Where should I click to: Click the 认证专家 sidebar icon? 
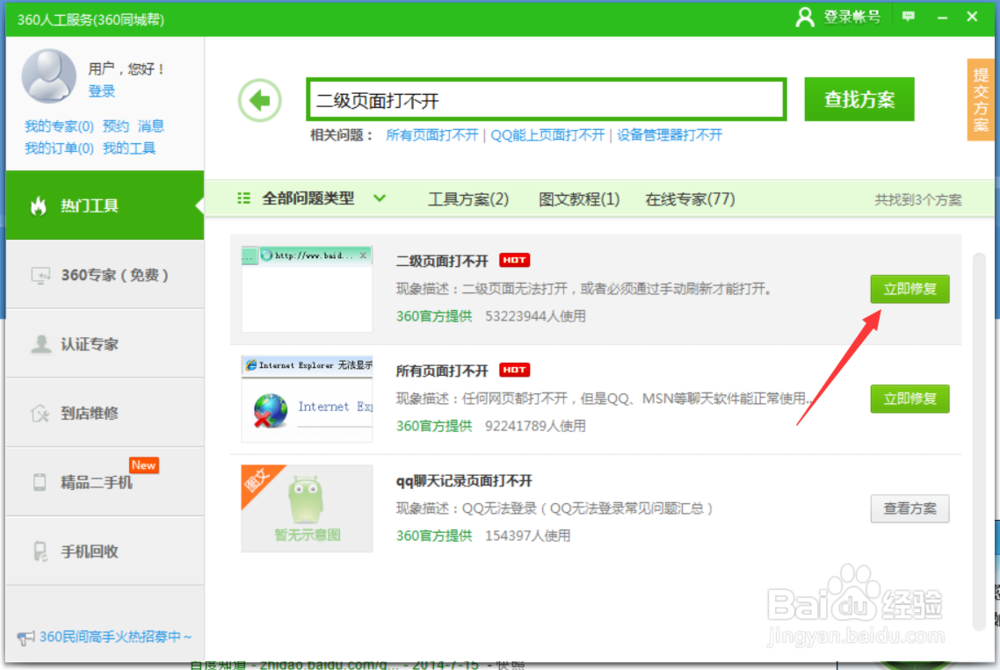click(x=42, y=343)
